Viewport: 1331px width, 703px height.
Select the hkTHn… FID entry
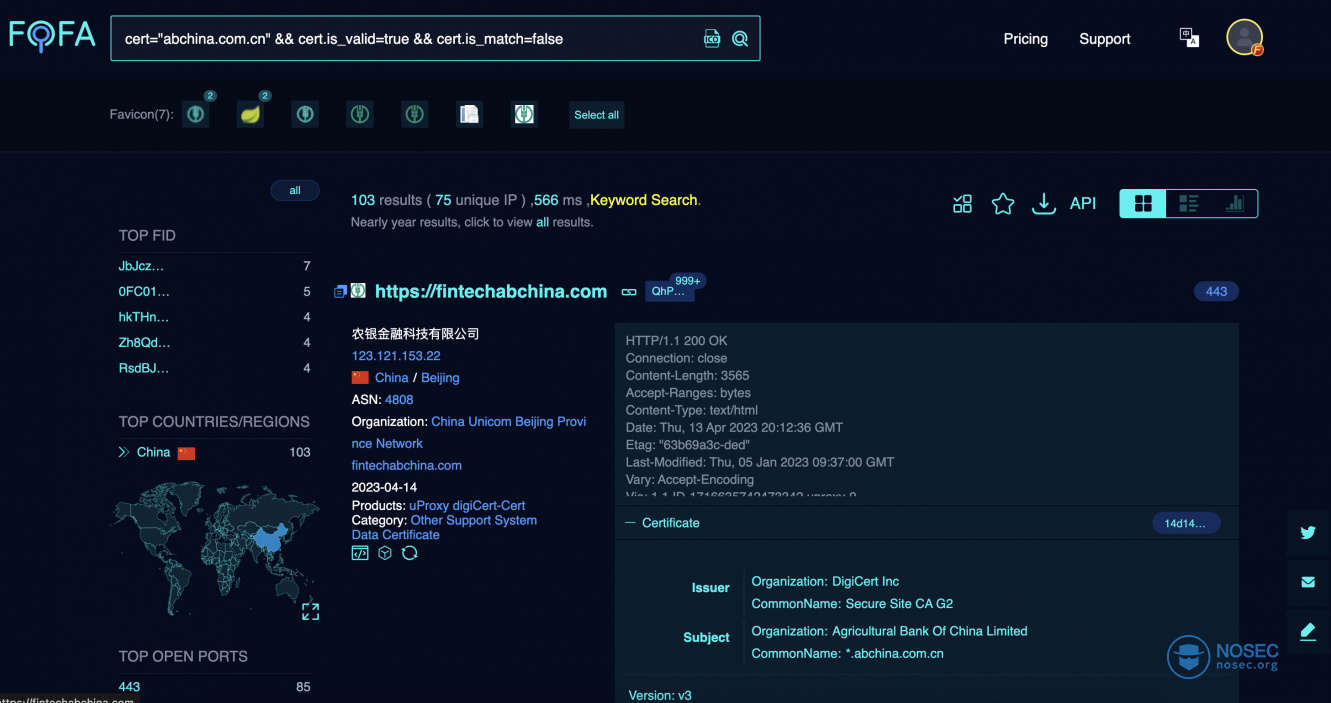[x=144, y=317]
